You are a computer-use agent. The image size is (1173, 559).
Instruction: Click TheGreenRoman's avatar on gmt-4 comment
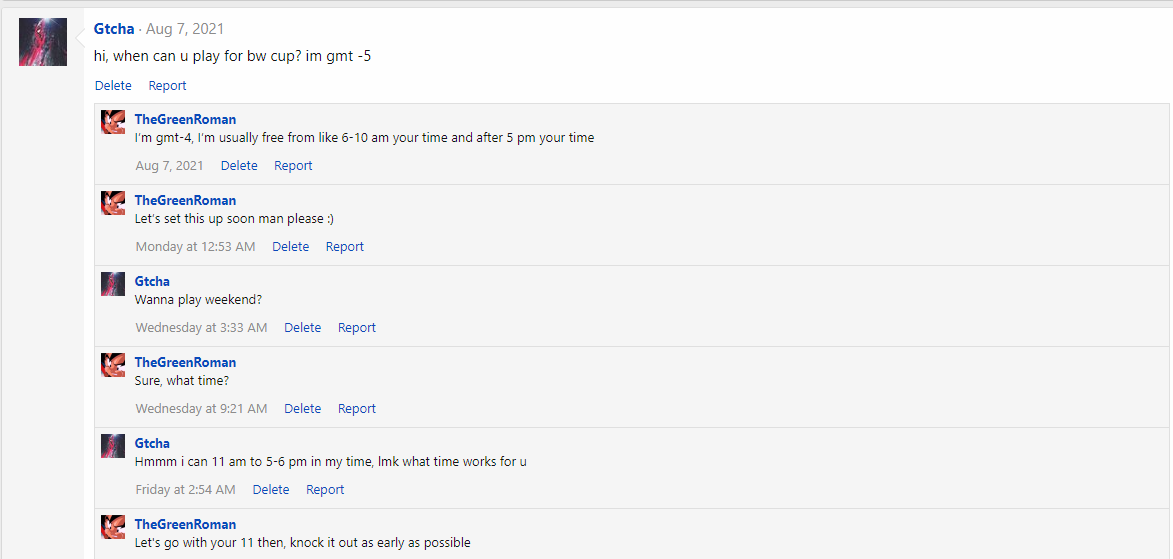(x=113, y=122)
